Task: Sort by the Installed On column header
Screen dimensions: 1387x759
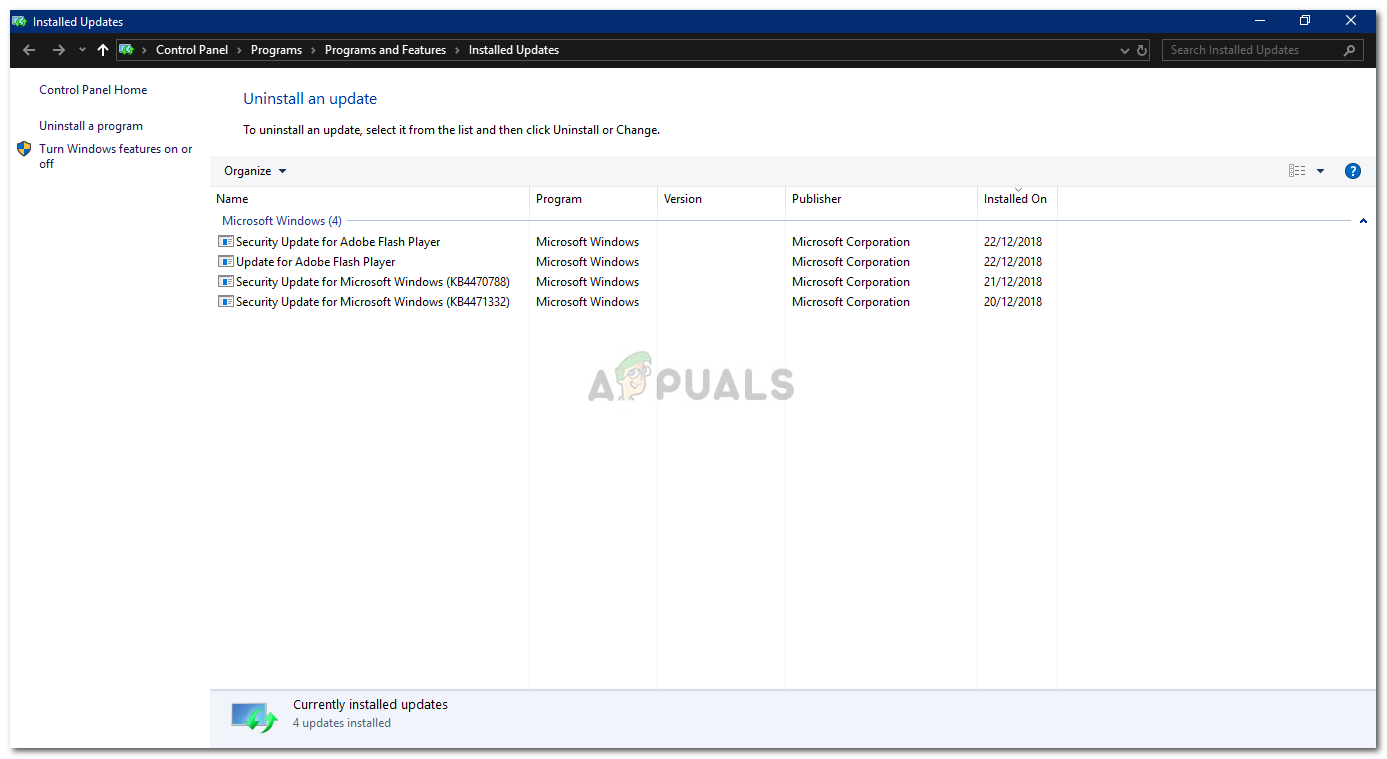Action: click(x=1017, y=199)
